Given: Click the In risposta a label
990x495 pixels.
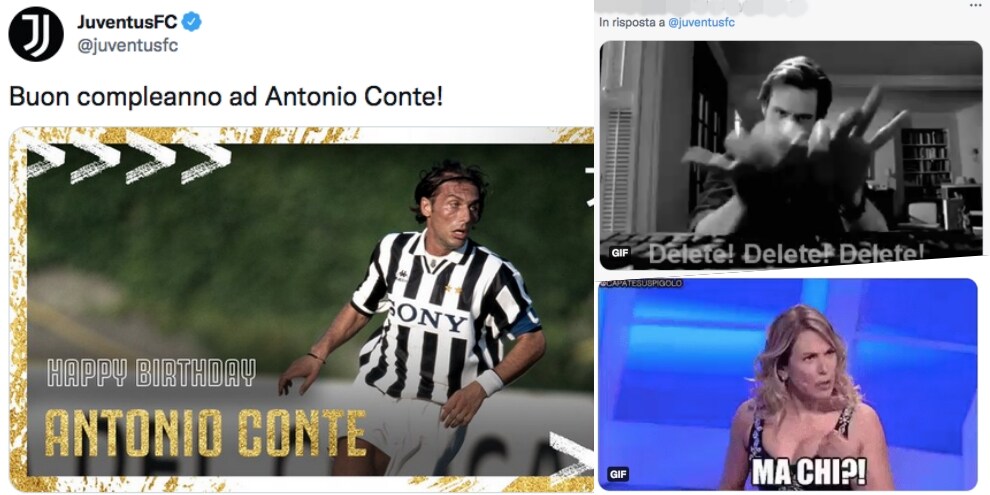Looking at the screenshot, I should coord(632,23).
